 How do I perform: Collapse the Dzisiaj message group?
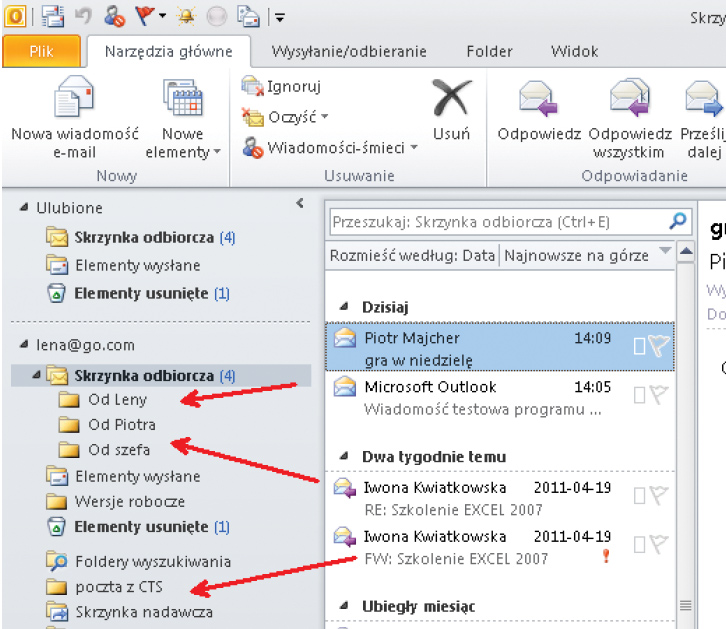click(x=345, y=307)
